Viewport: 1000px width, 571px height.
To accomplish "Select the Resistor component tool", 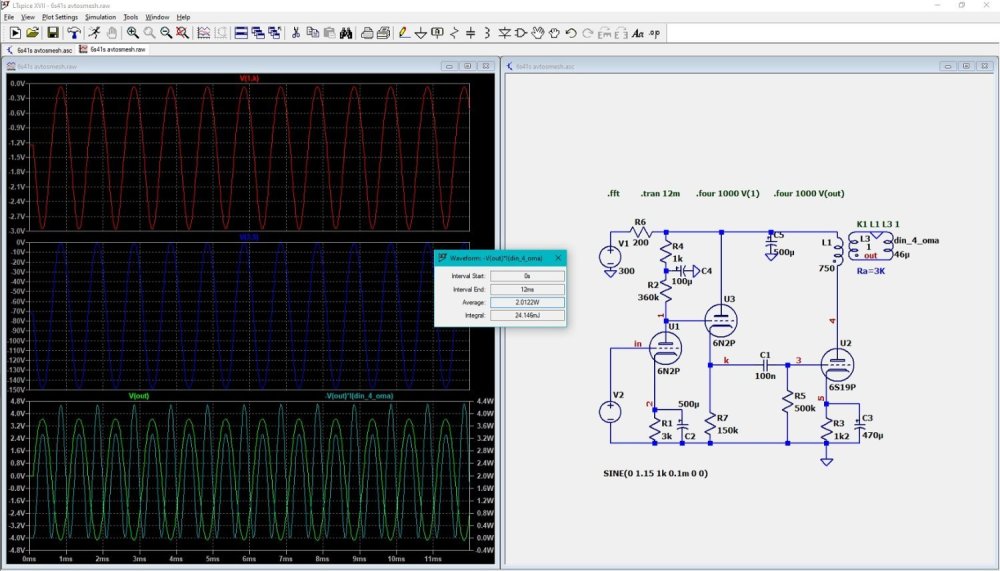I will (x=456, y=33).
